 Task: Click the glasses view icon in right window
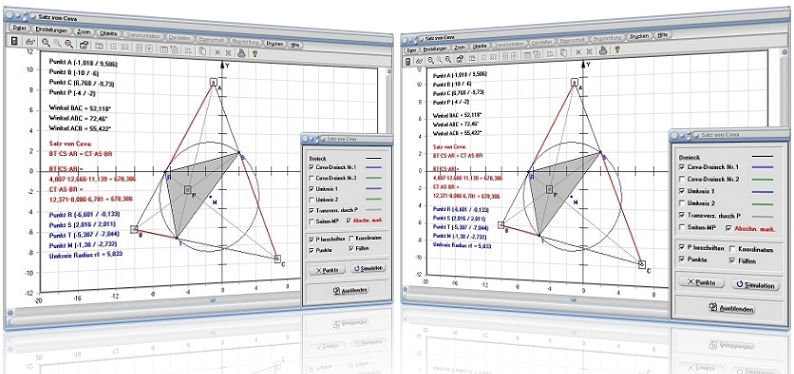tap(419, 60)
